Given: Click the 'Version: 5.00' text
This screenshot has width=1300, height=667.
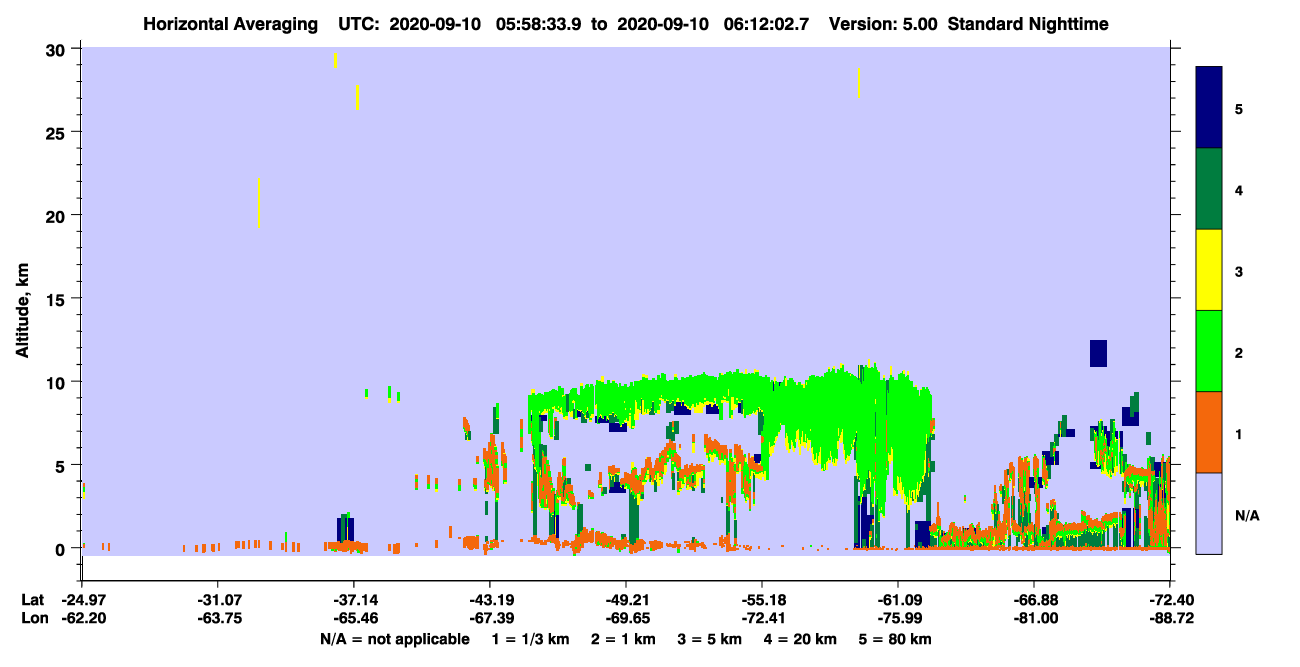Looking at the screenshot, I should [883, 24].
